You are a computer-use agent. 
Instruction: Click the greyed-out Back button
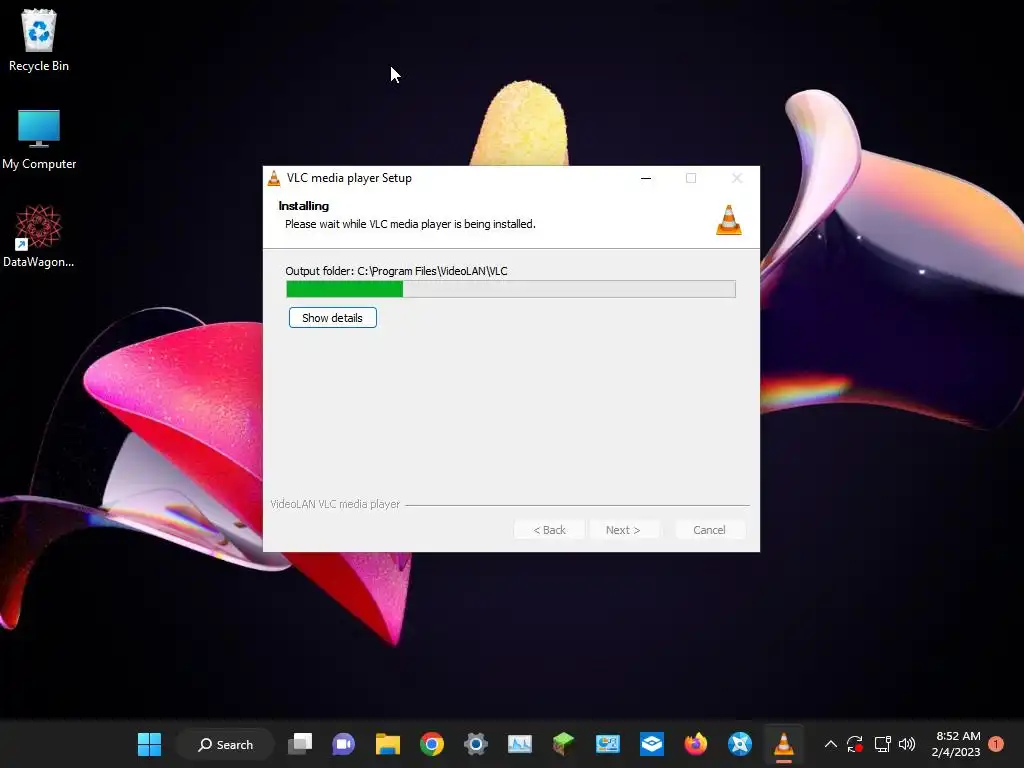pyautogui.click(x=549, y=530)
